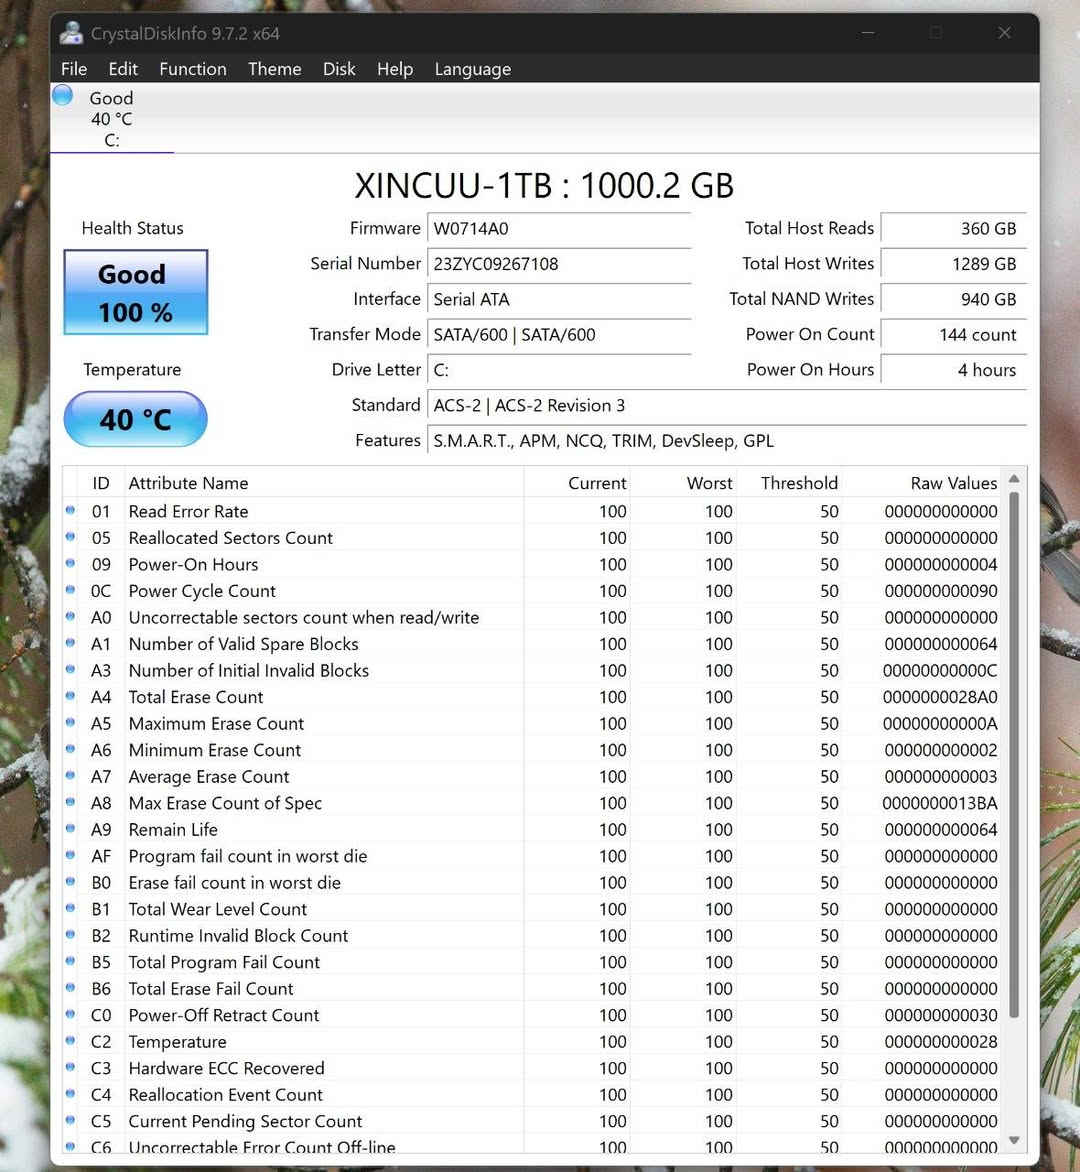
Task: Open the Language menu
Action: coord(472,69)
